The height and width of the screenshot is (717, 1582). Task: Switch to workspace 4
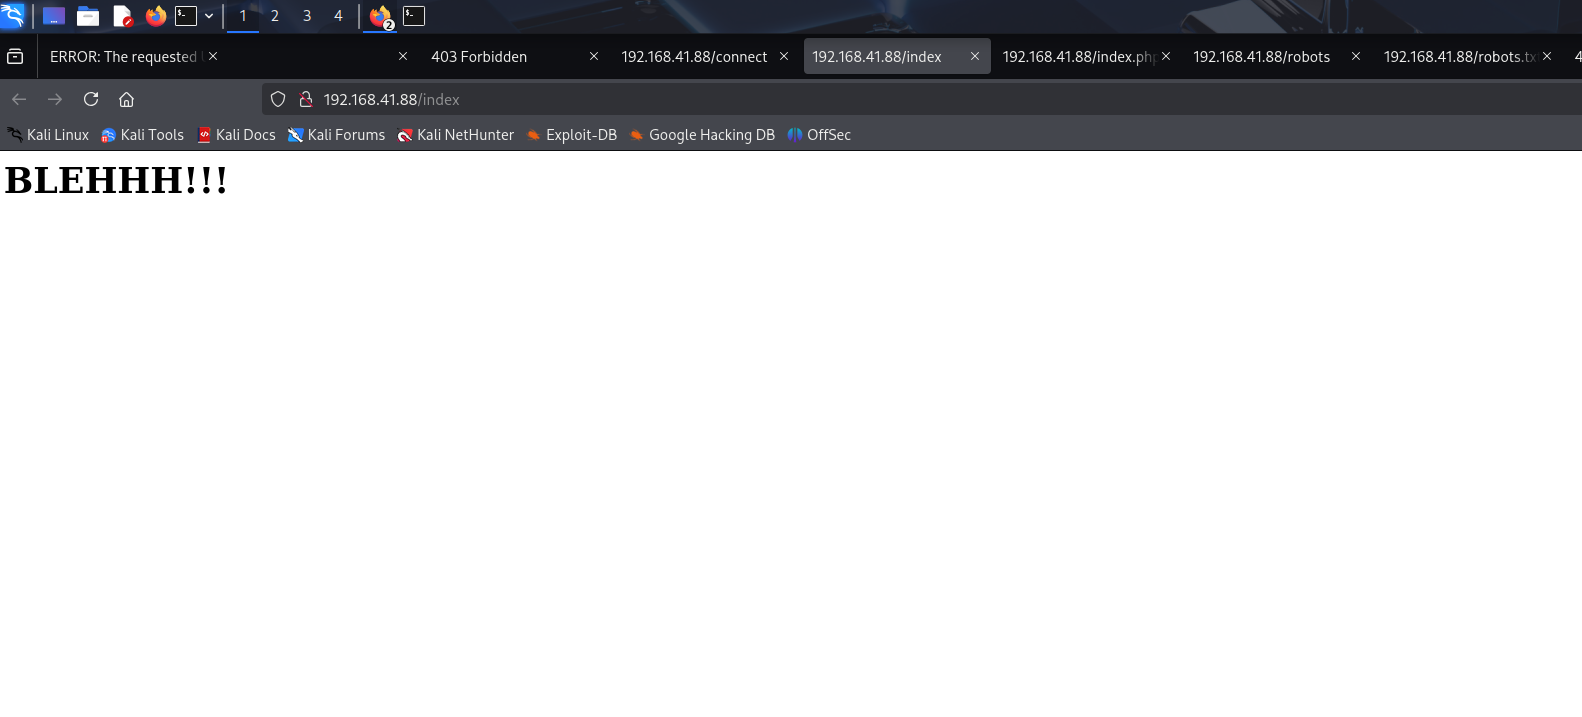pyautogui.click(x=338, y=16)
